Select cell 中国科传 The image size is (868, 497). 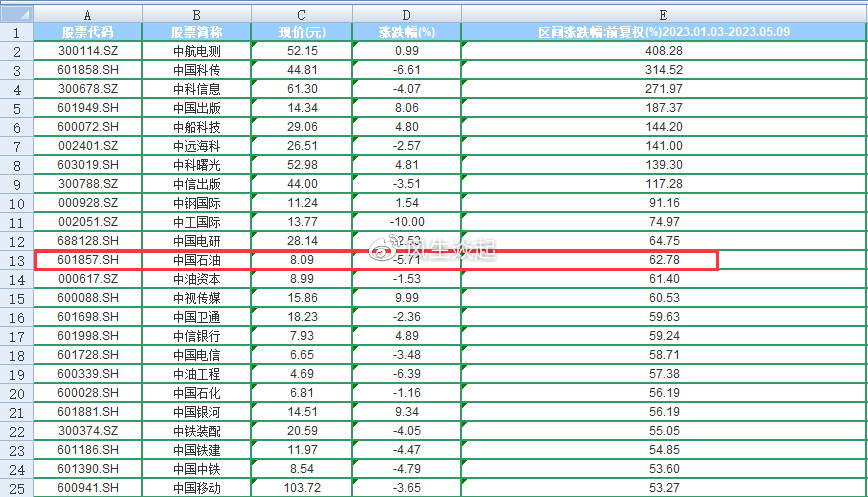point(197,70)
